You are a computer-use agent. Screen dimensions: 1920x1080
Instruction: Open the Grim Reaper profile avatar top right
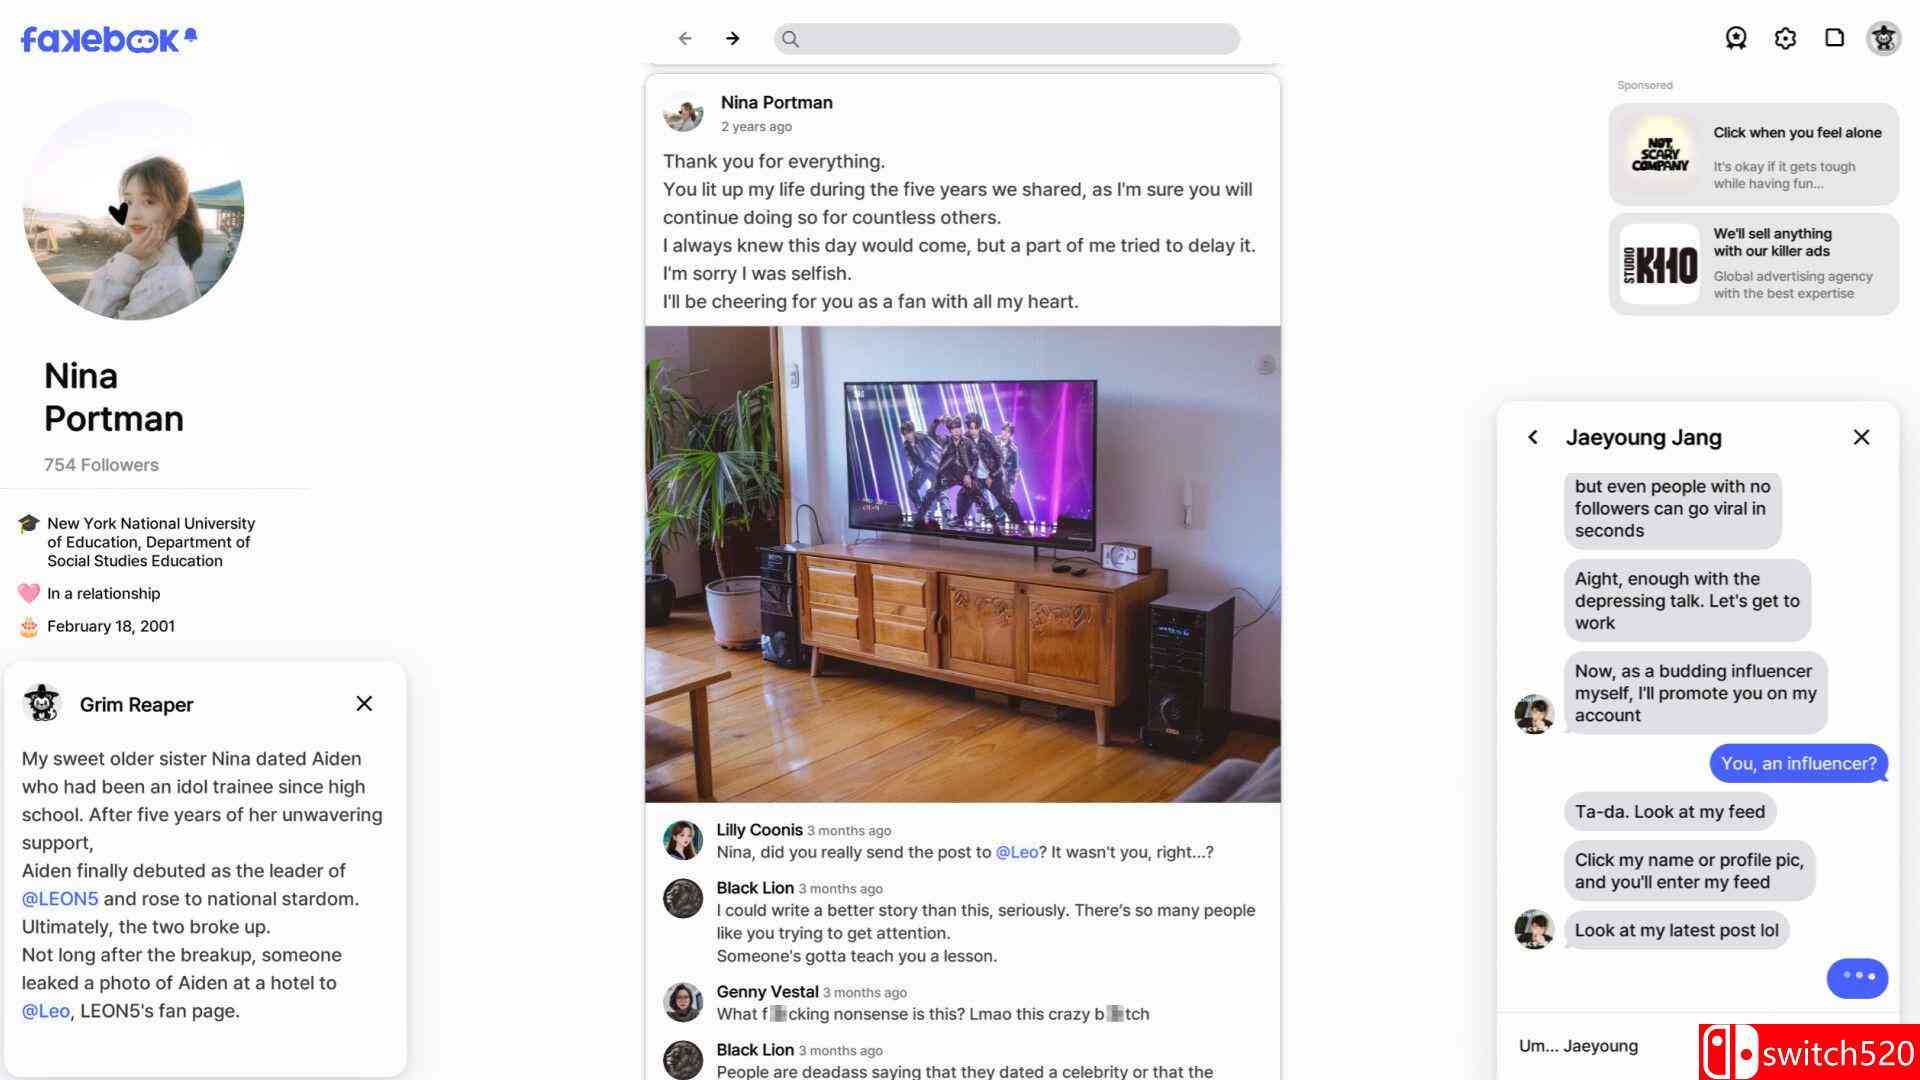1884,39
